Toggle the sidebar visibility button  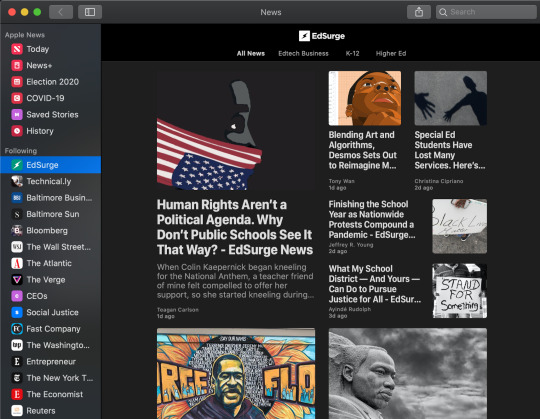tap(90, 12)
